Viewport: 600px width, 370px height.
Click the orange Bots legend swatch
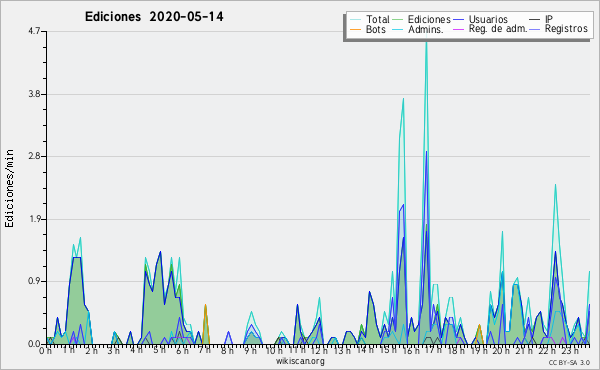point(355,29)
